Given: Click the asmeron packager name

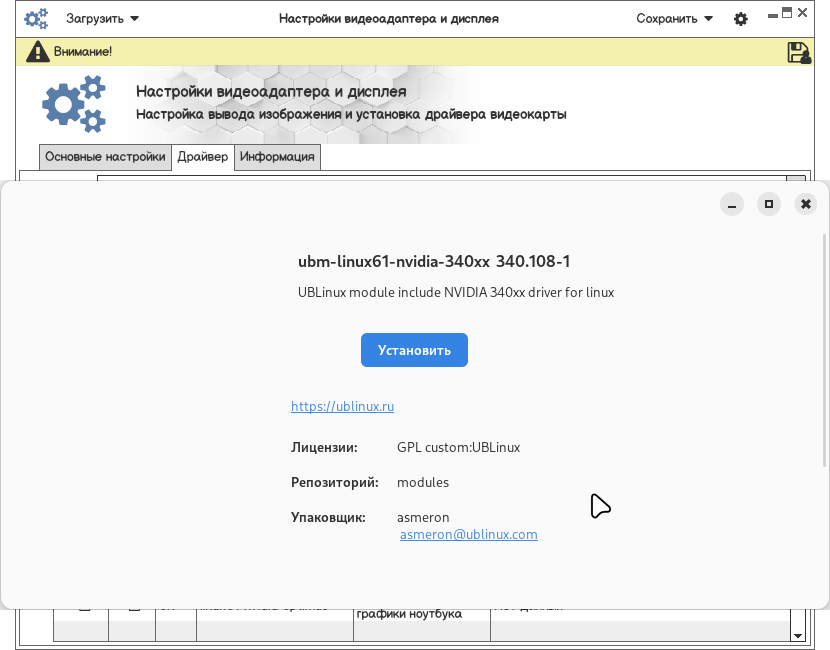Looking at the screenshot, I should (x=423, y=517).
